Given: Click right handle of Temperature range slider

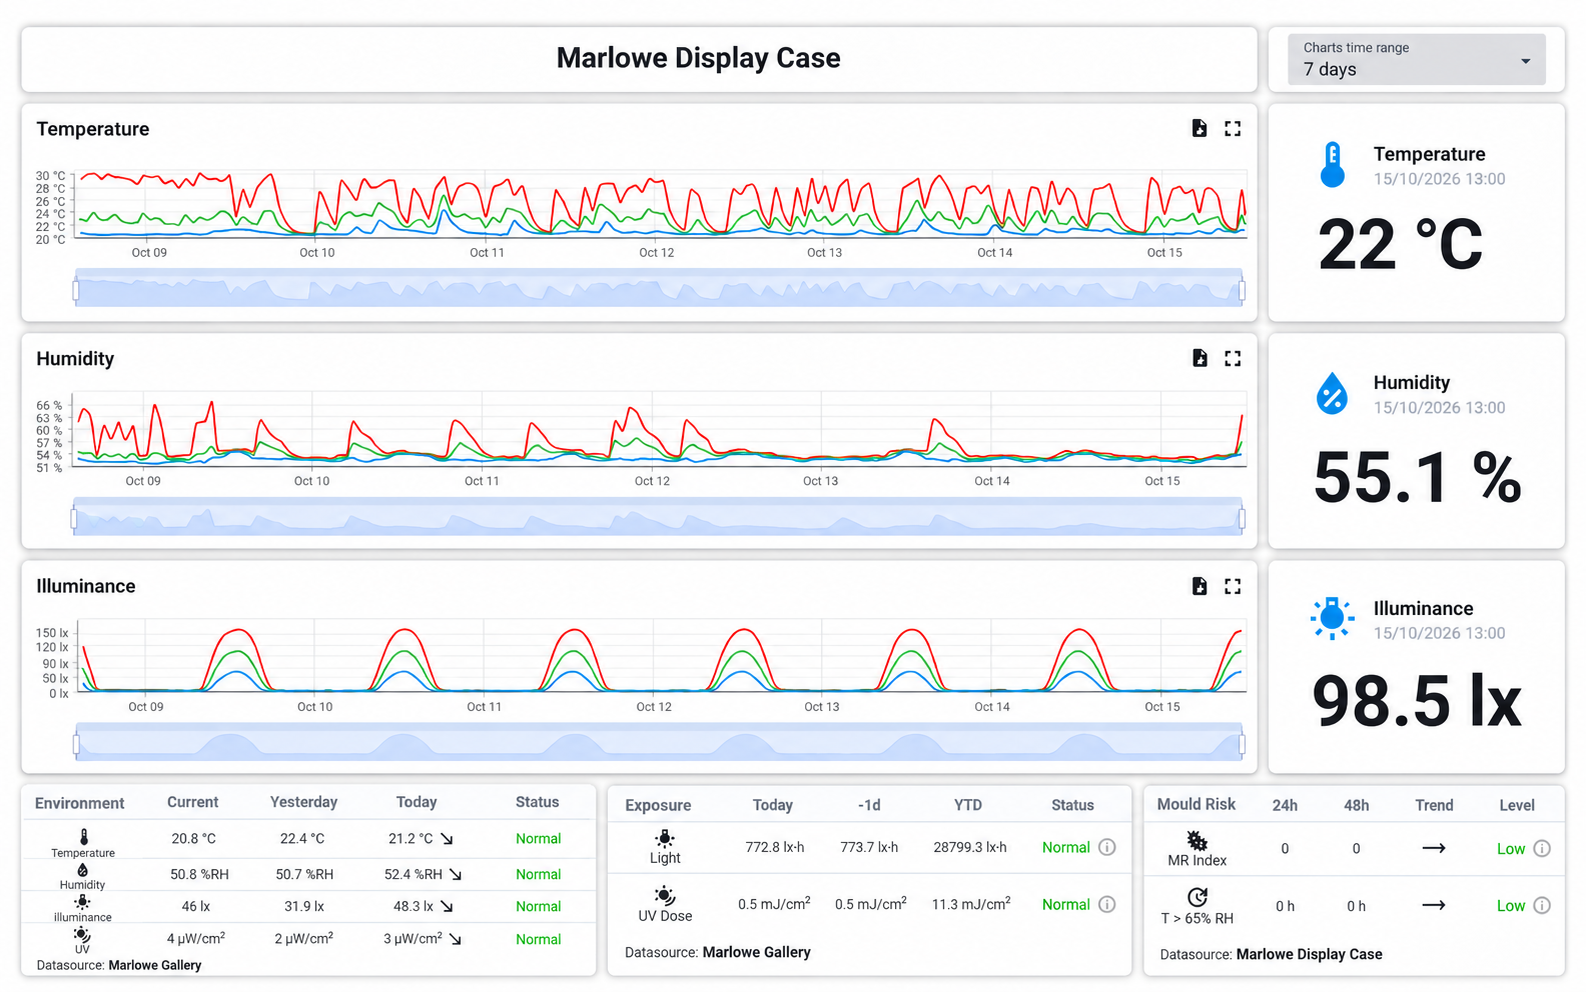Looking at the screenshot, I should [1242, 290].
